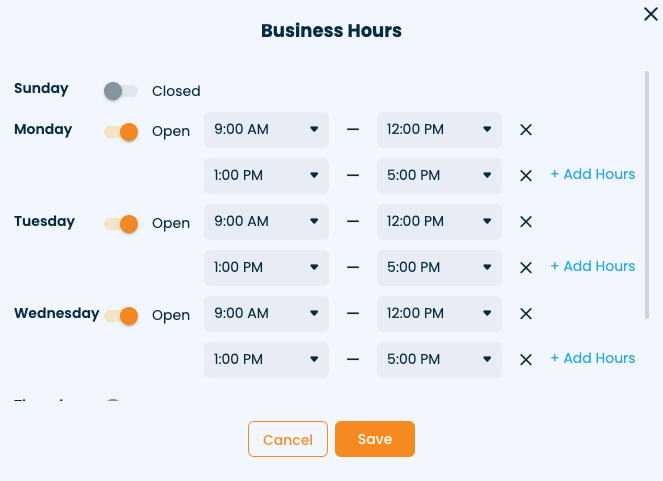
Task: Remove Monday's 9:00 AM to 12:00 PM slot
Action: pos(526,130)
